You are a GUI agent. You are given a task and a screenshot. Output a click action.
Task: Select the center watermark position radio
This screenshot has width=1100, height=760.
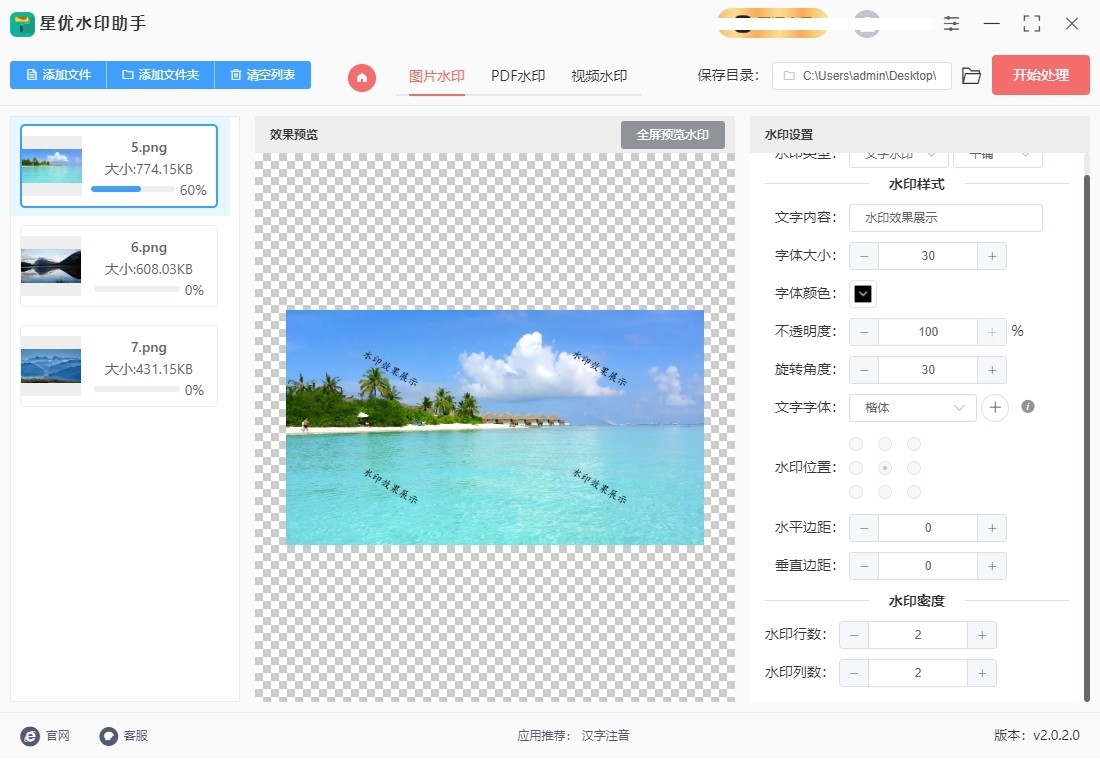point(884,467)
